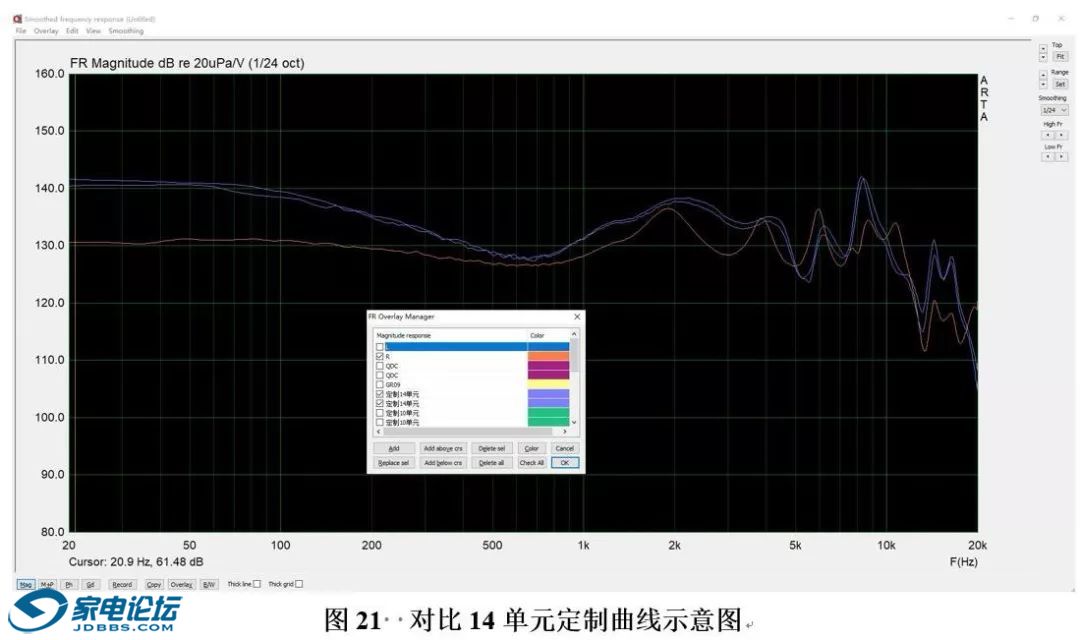Click the Top up-arrow stepper
This screenshot has height=640, width=1080.
pyautogui.click(x=1043, y=46)
